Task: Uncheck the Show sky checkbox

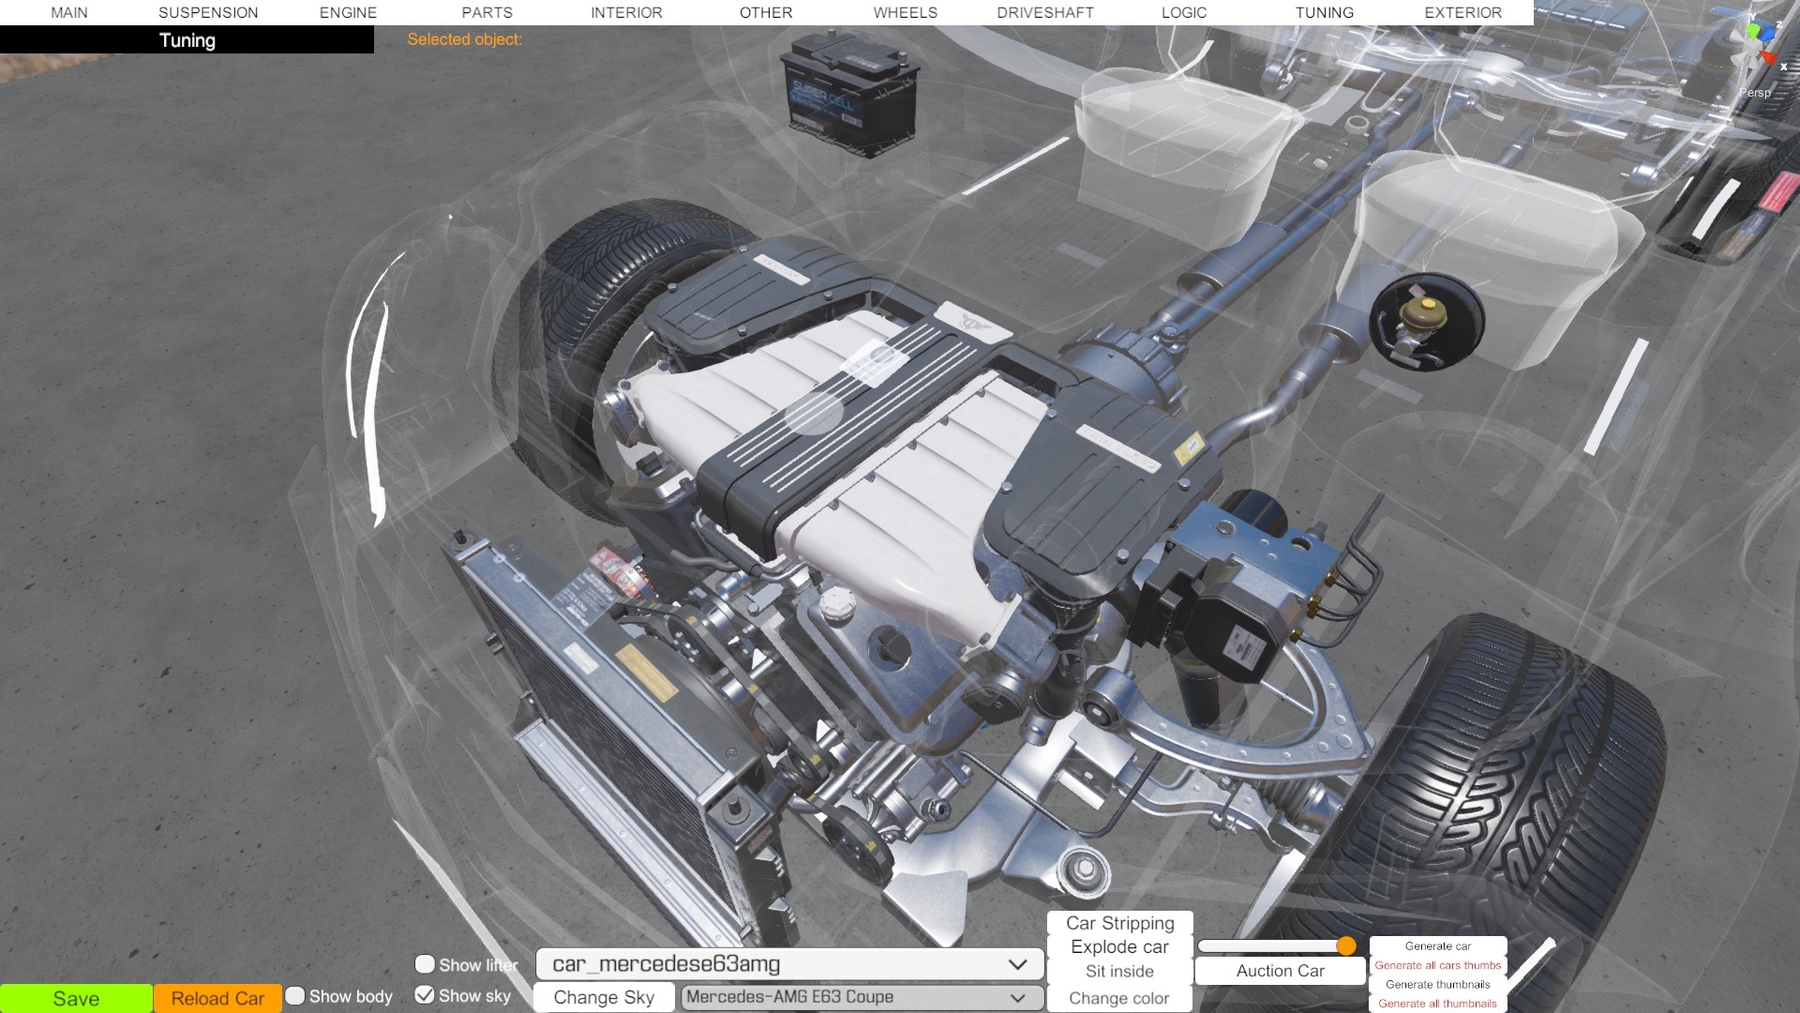Action: click(425, 995)
